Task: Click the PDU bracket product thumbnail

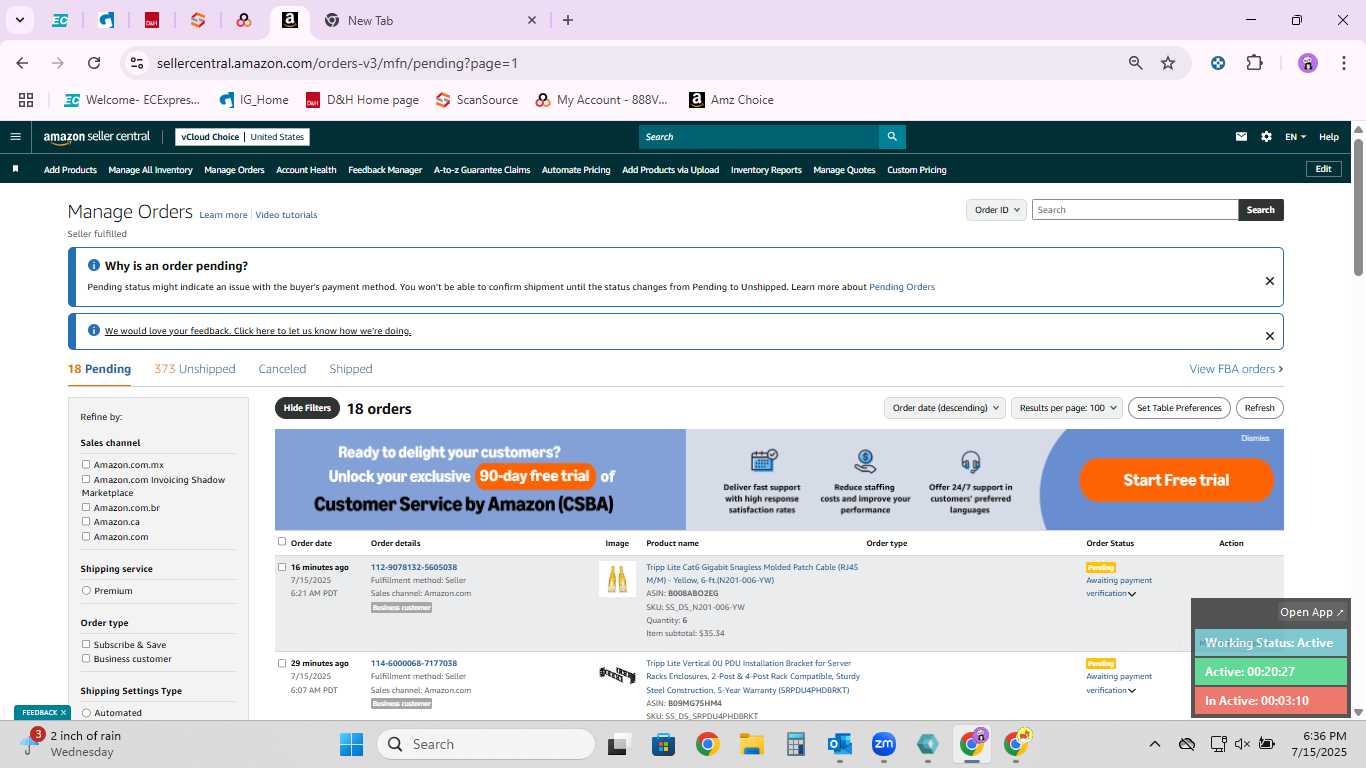Action: (617, 675)
